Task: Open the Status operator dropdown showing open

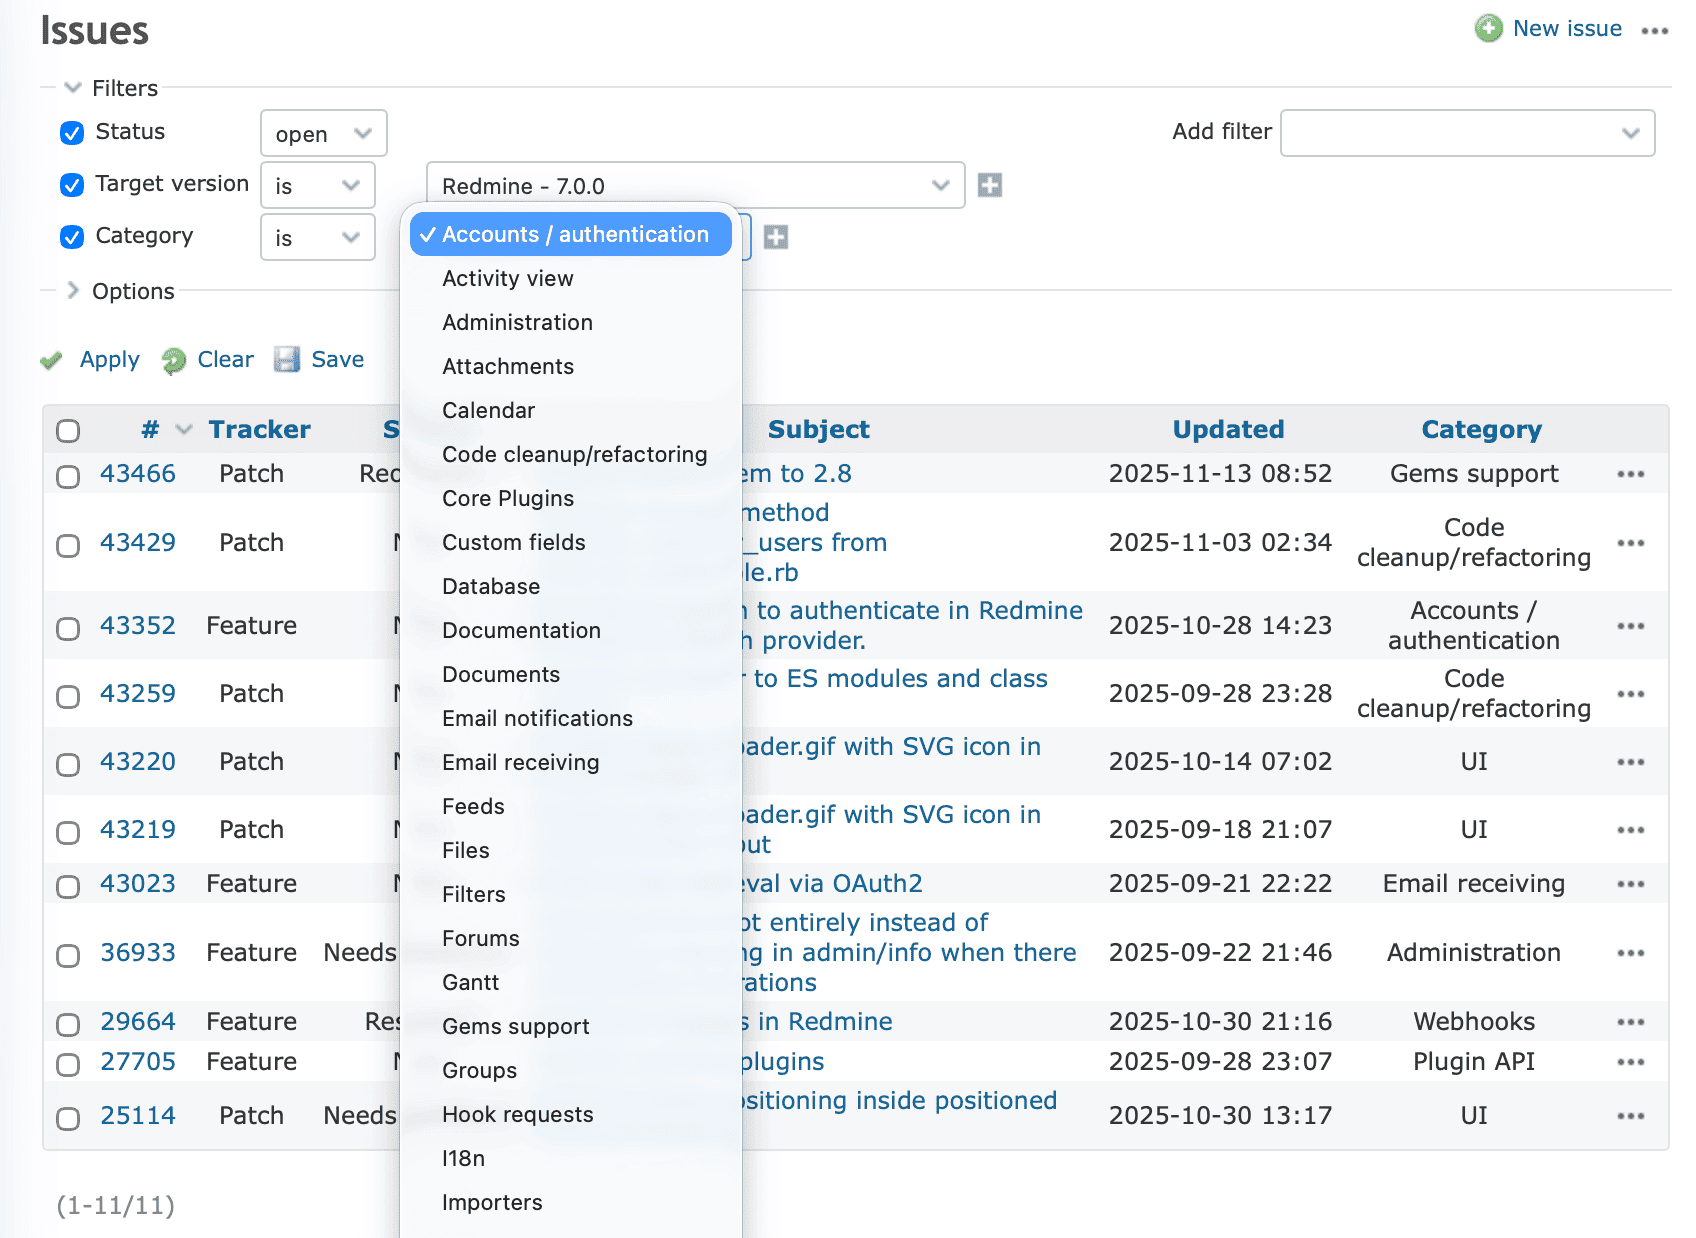Action: point(323,134)
